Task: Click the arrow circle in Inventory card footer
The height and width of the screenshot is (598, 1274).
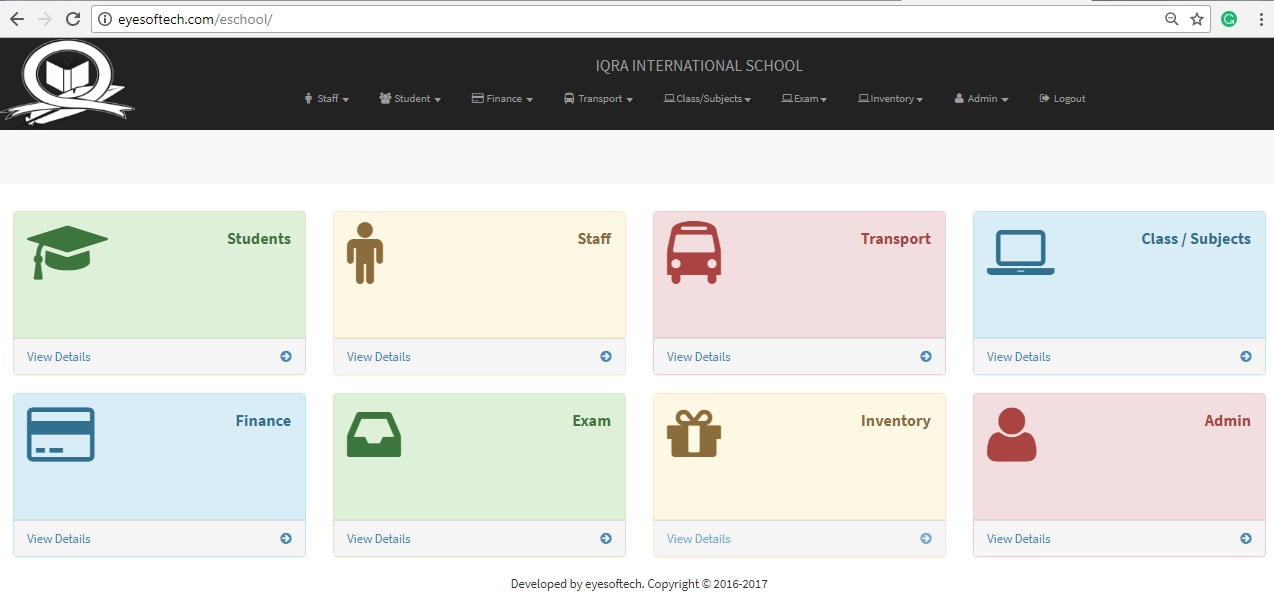Action: pyautogui.click(x=926, y=539)
